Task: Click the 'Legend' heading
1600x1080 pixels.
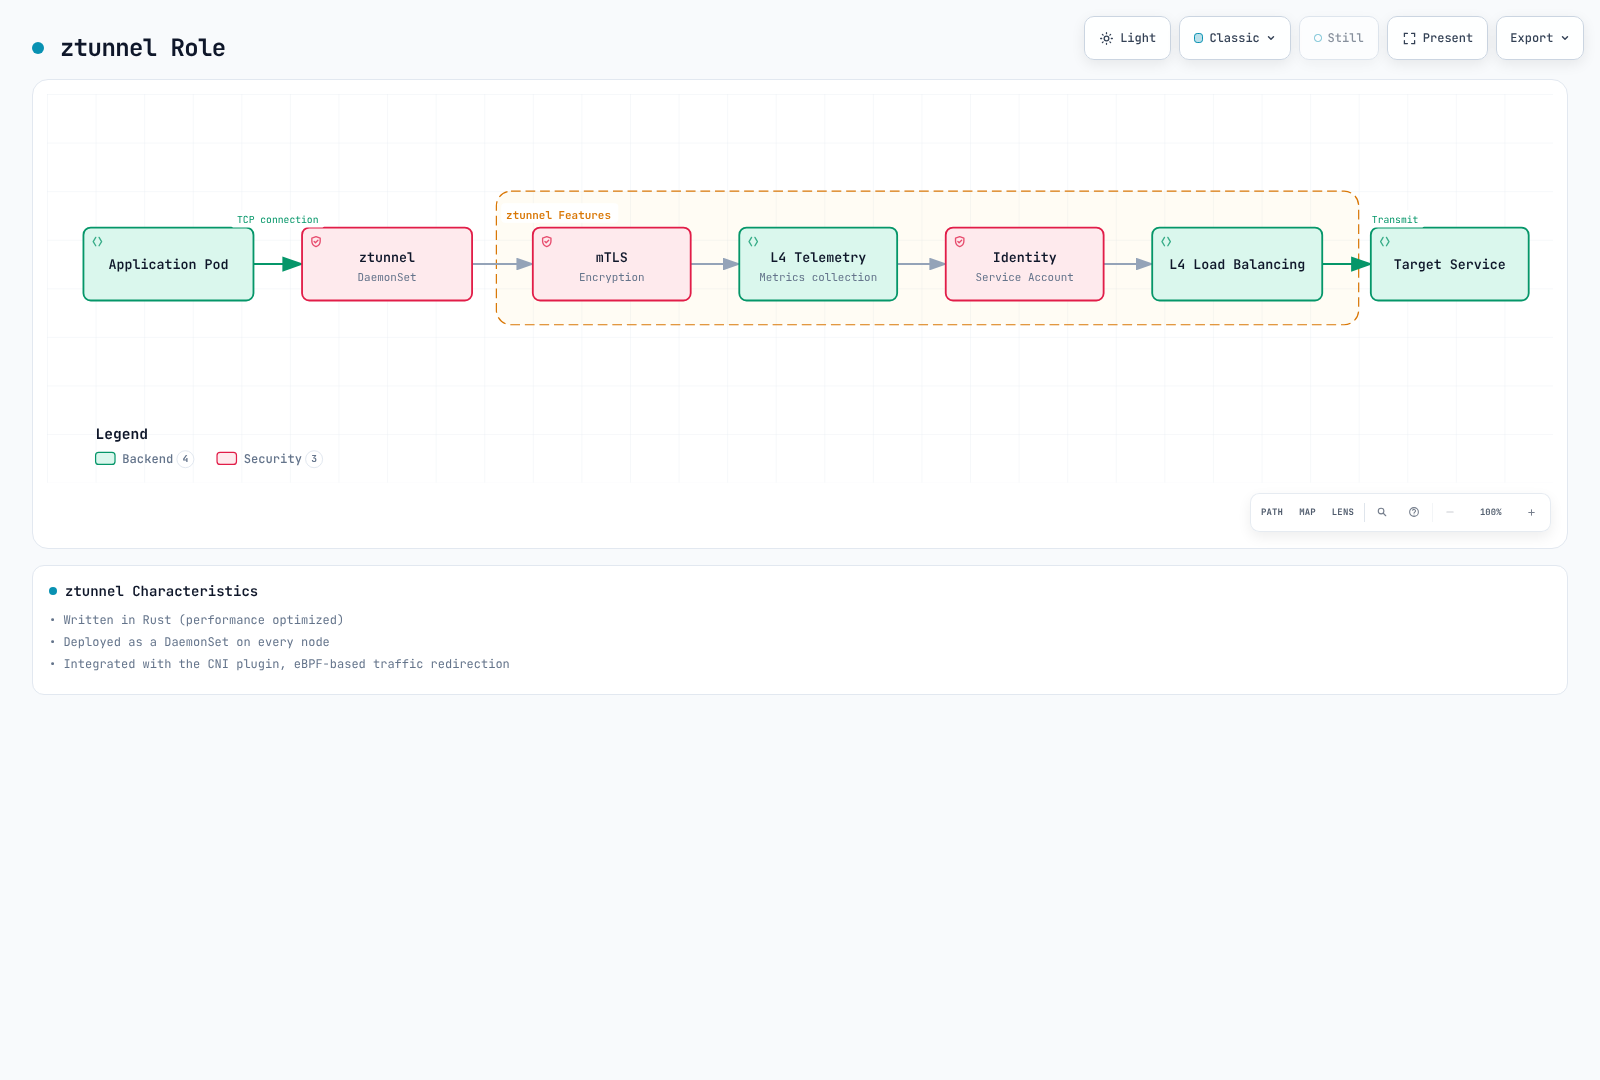Action: (122, 434)
